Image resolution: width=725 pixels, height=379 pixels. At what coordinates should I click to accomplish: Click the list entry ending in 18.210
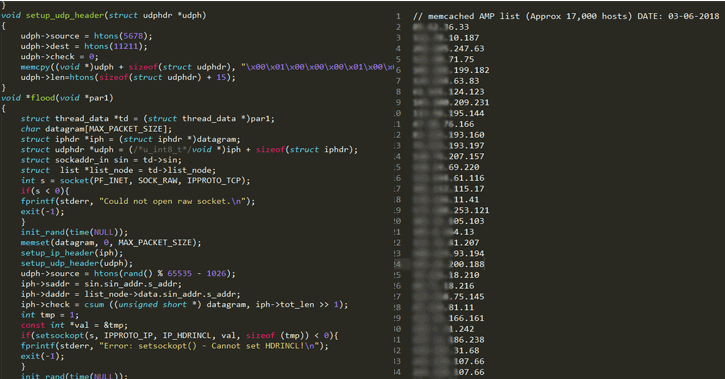coord(446,275)
